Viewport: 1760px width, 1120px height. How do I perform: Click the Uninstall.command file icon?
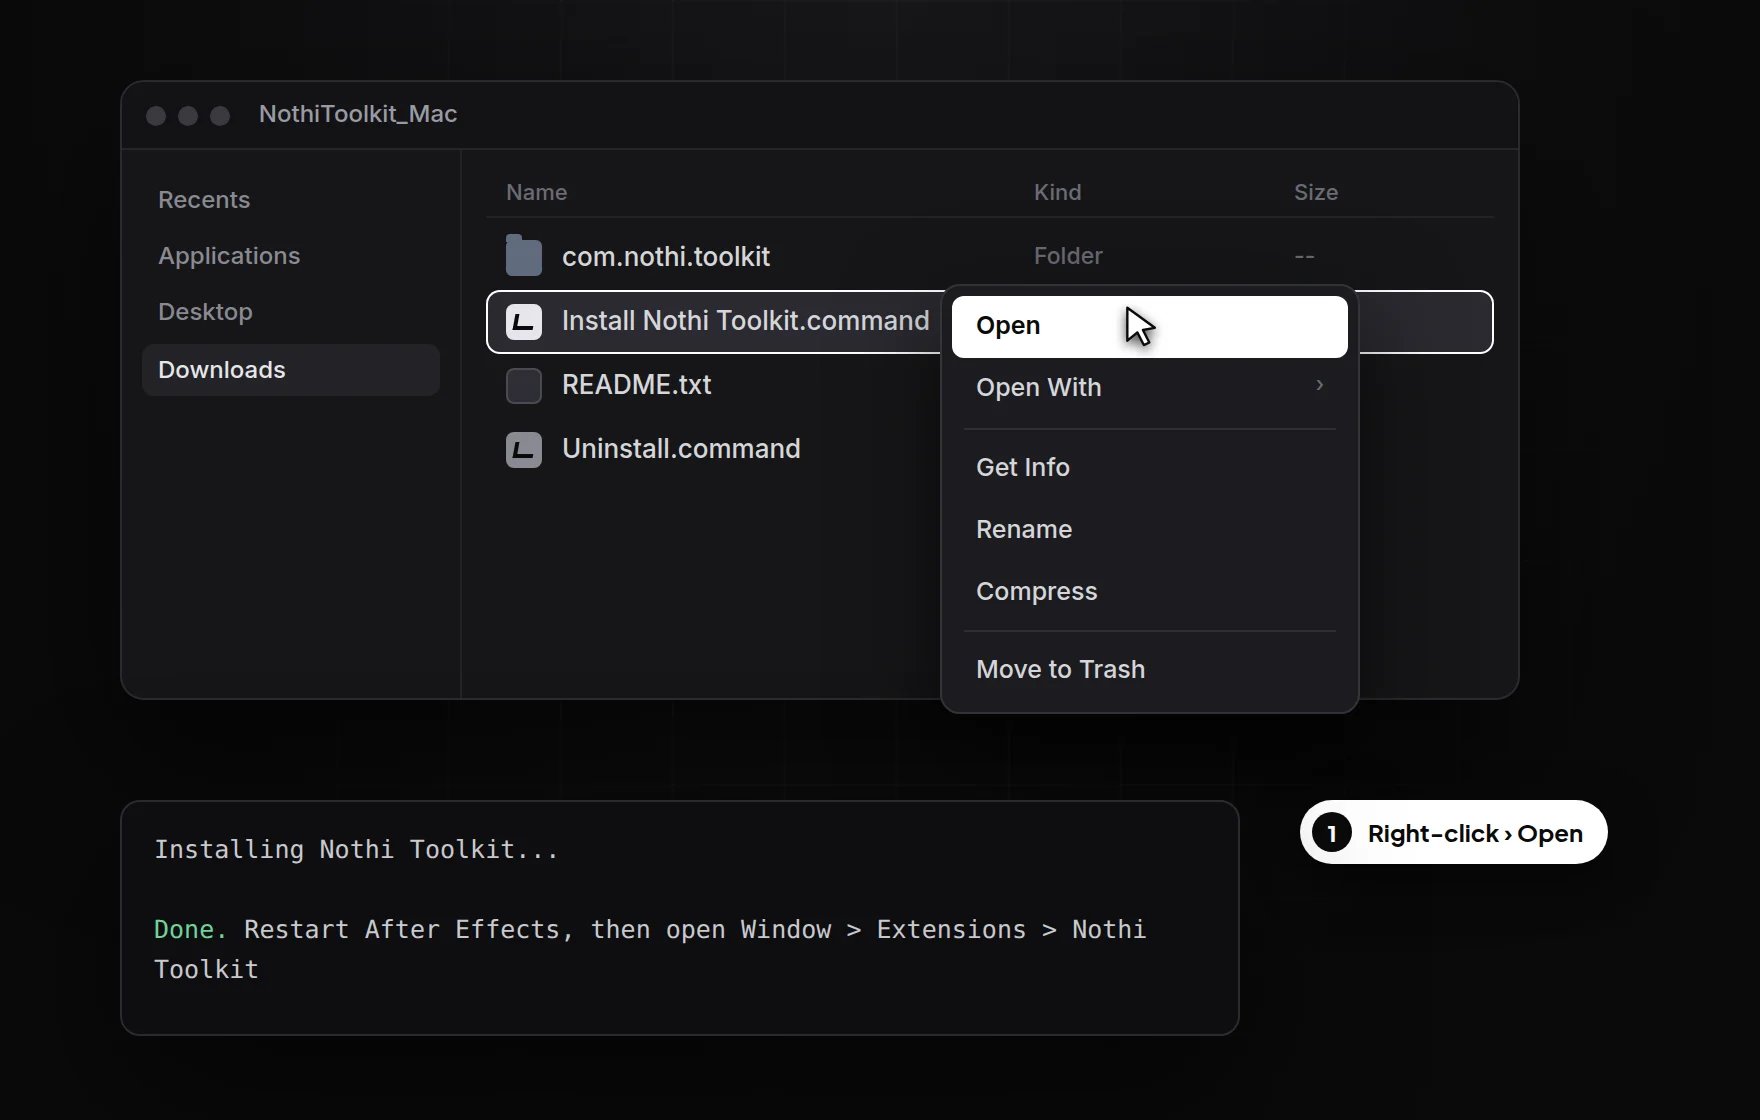[x=524, y=450]
